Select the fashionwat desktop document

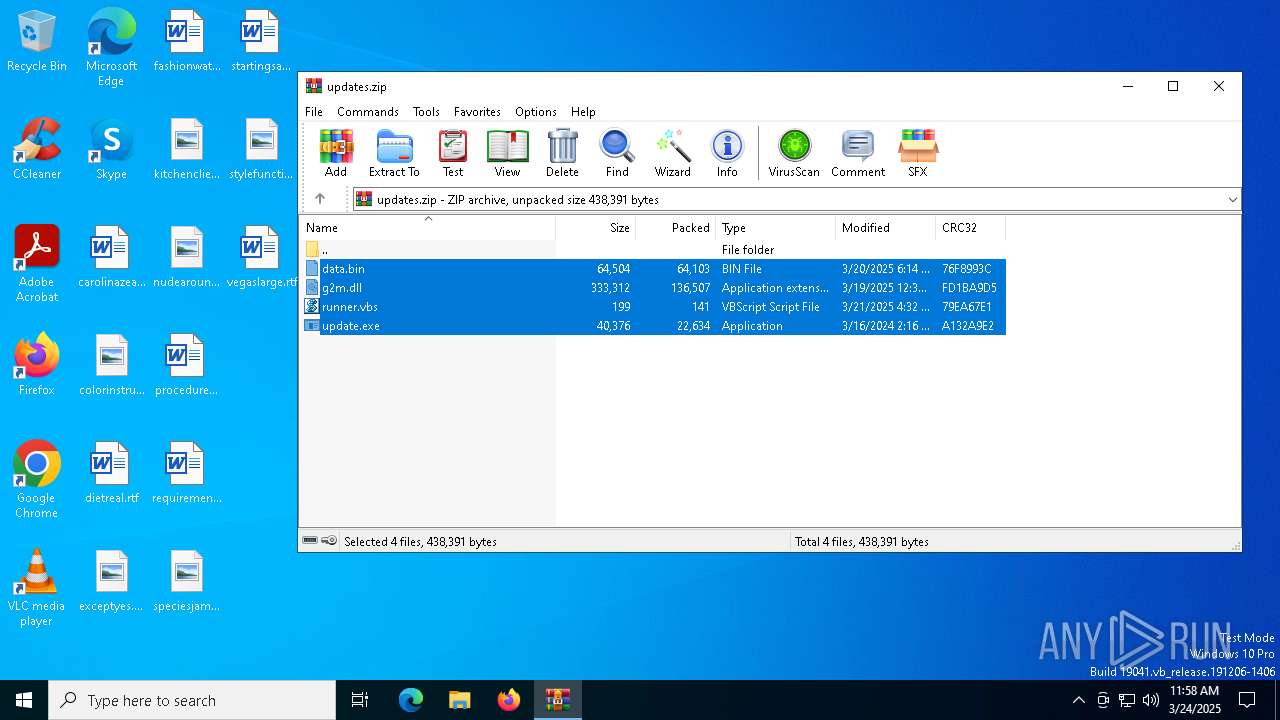coord(186,42)
